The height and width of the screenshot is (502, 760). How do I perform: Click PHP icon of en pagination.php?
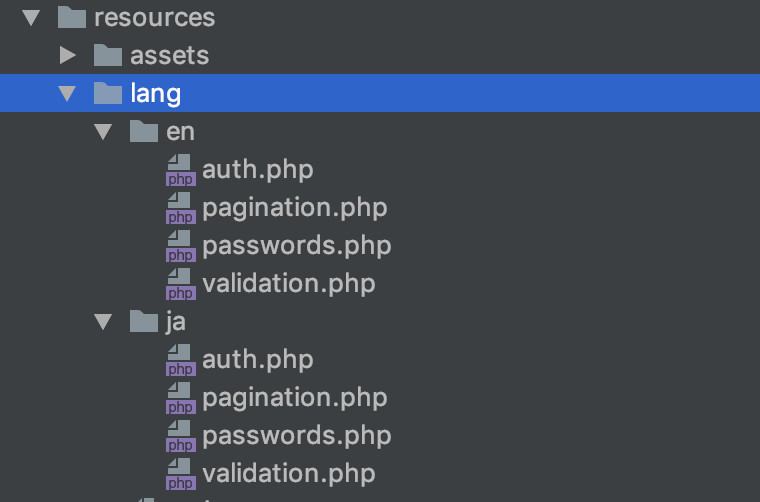click(181, 208)
